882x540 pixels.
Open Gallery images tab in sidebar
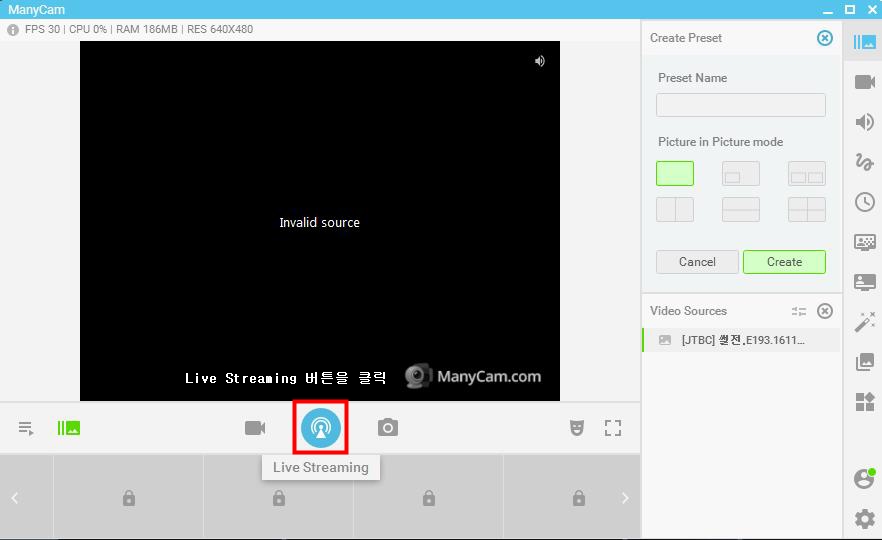865,362
